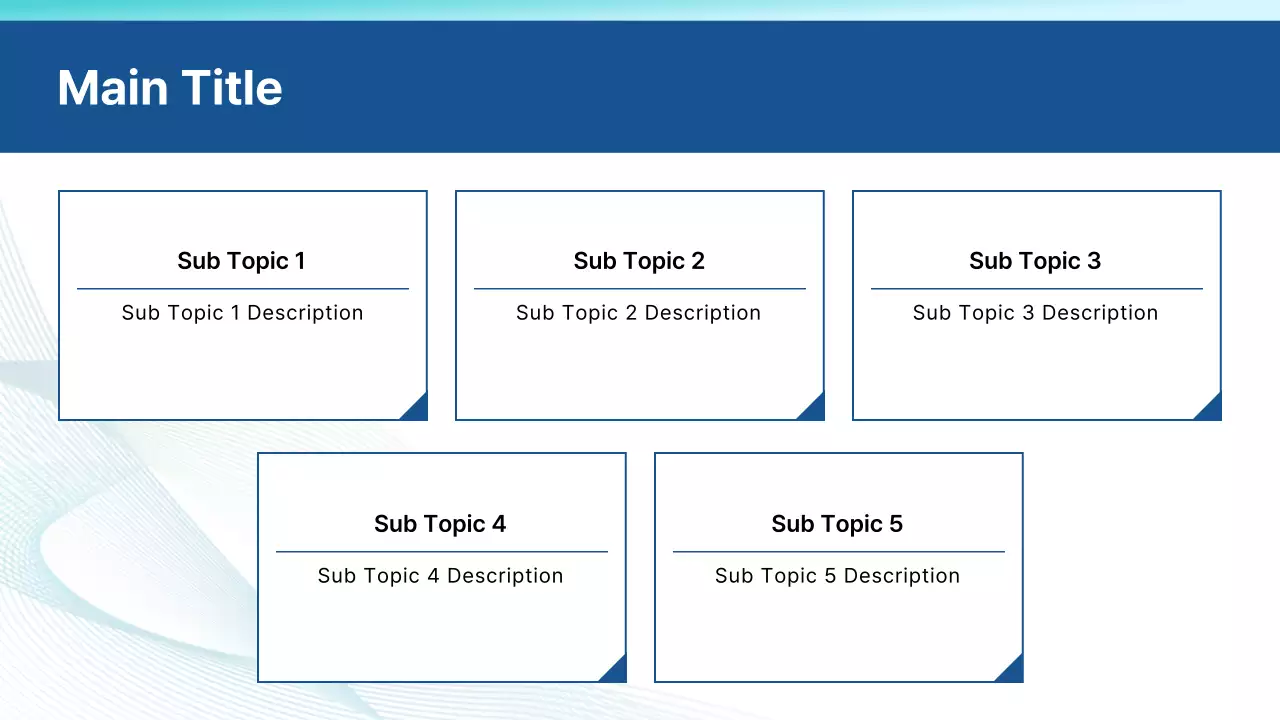The width and height of the screenshot is (1280, 720).
Task: Click the Main Title text
Action: 170,88
